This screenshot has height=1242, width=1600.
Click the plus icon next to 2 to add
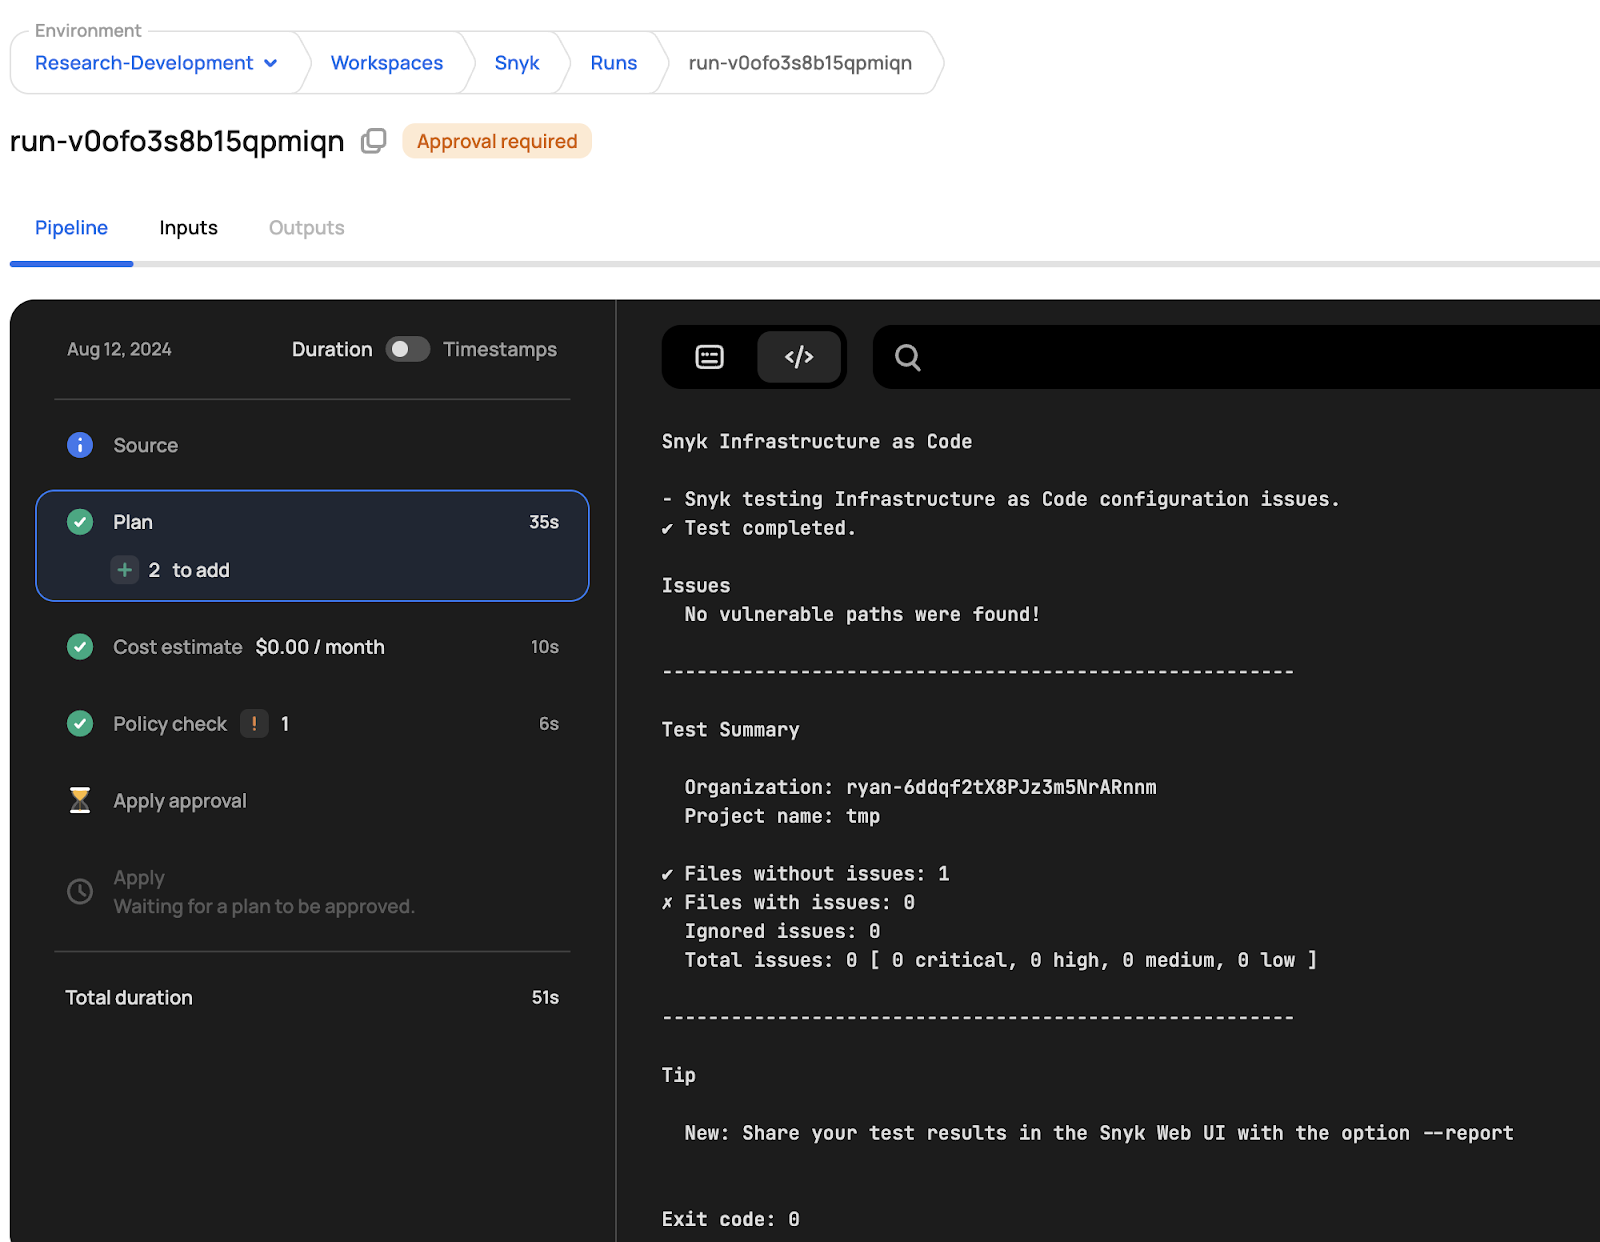point(125,570)
